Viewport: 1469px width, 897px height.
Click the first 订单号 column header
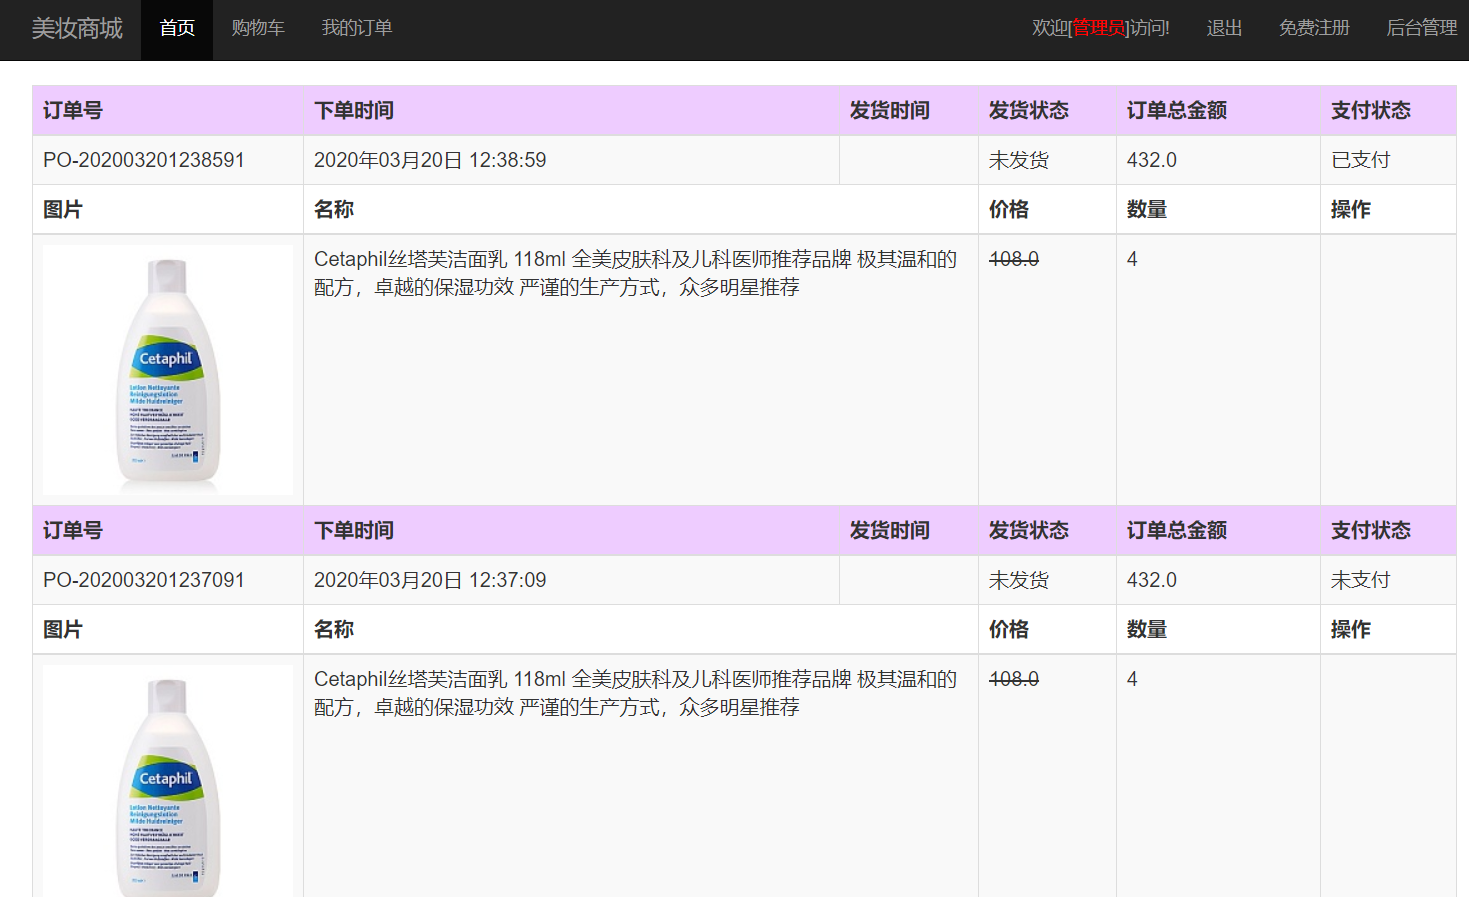[x=73, y=110]
